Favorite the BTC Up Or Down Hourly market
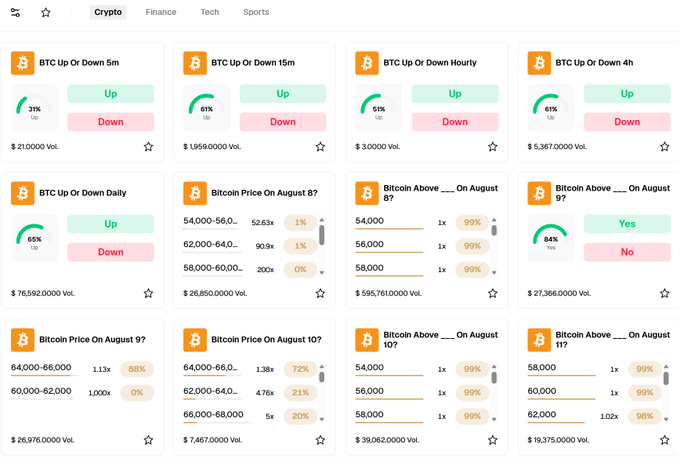The width and height of the screenshot is (680, 462). [x=492, y=147]
